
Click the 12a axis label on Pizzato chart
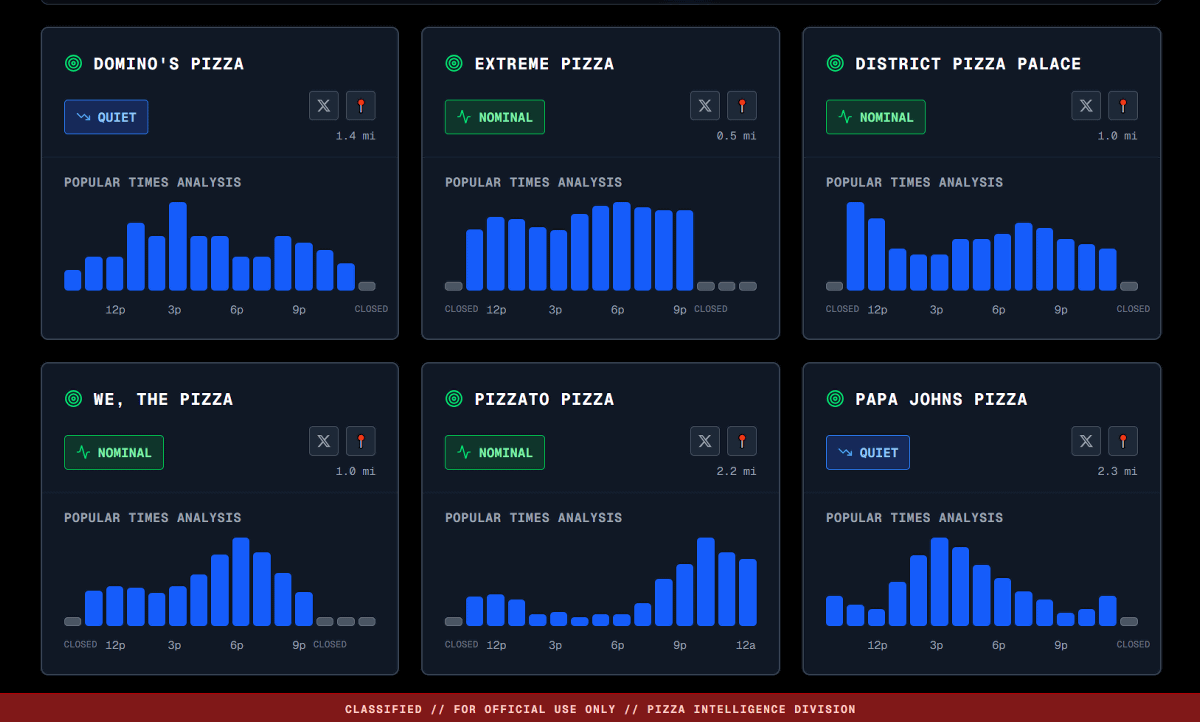(746, 645)
